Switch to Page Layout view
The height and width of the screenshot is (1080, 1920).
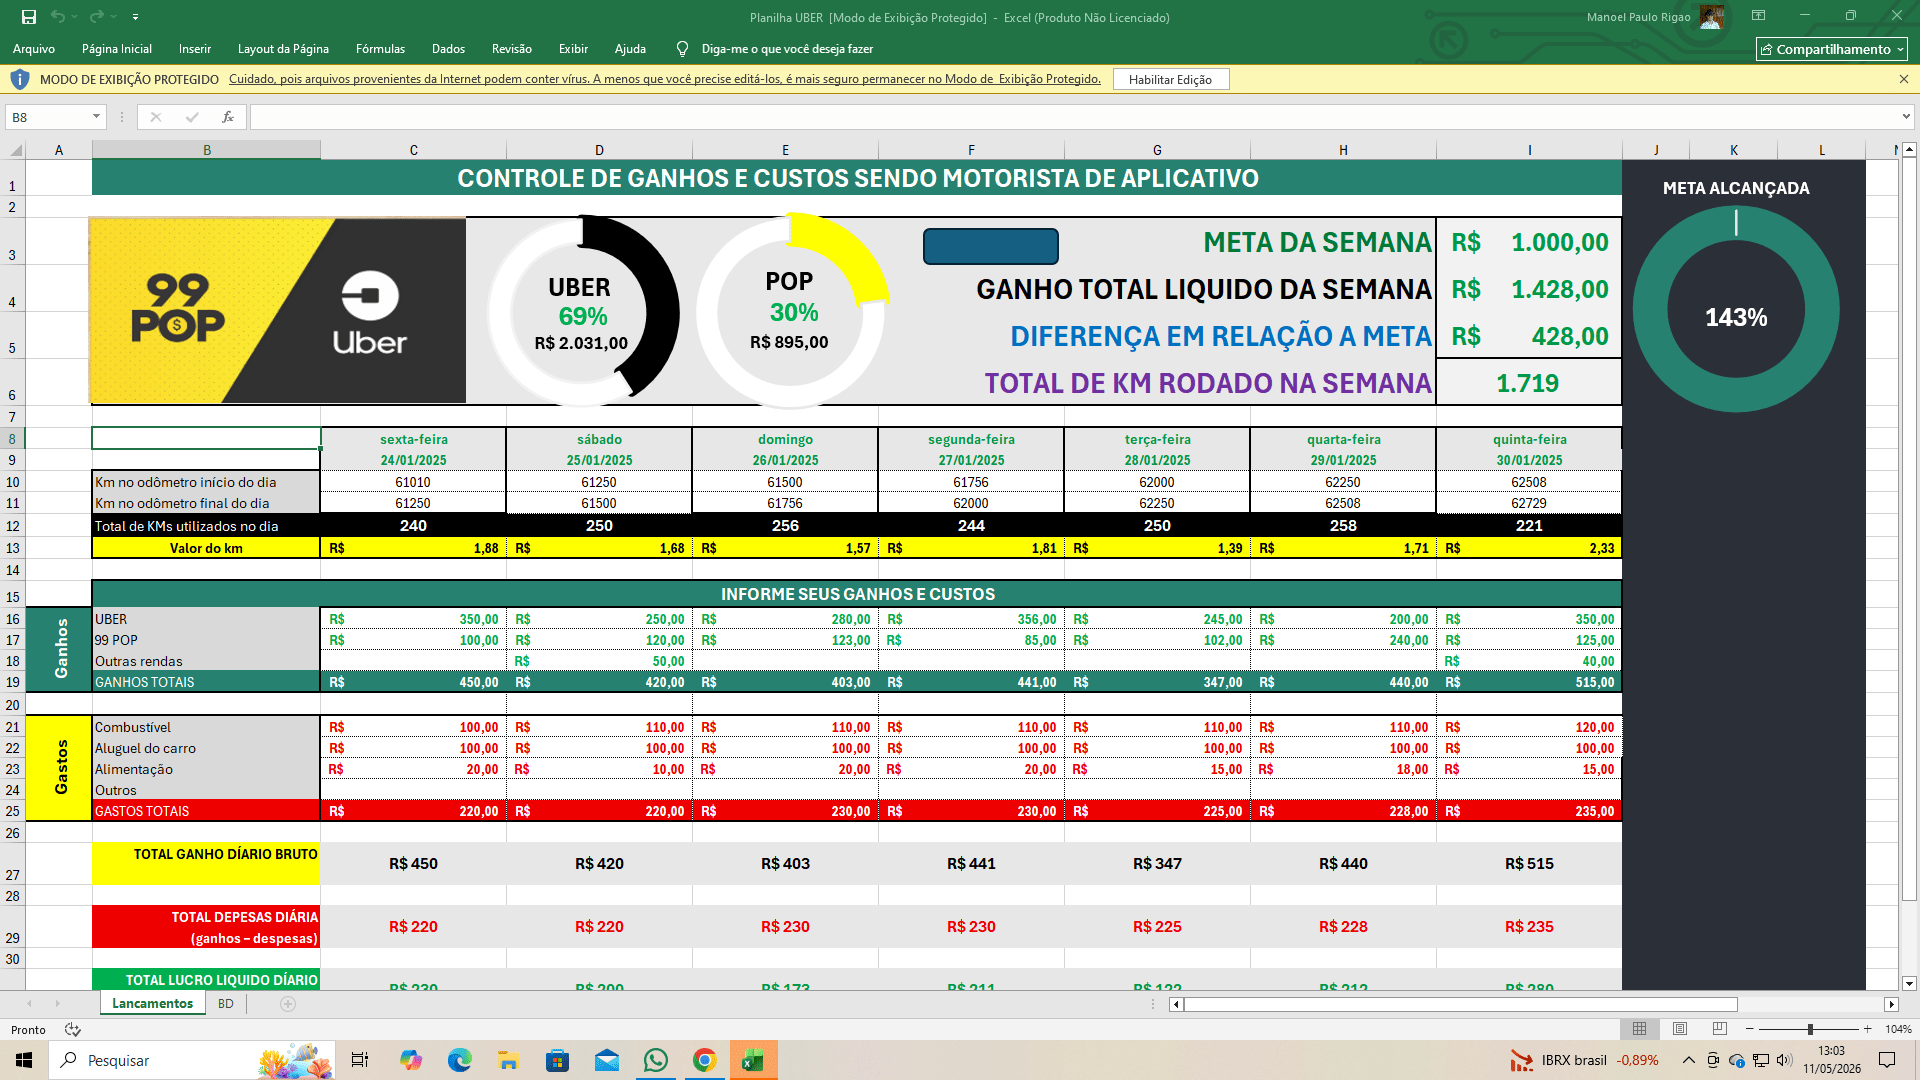point(1680,1029)
